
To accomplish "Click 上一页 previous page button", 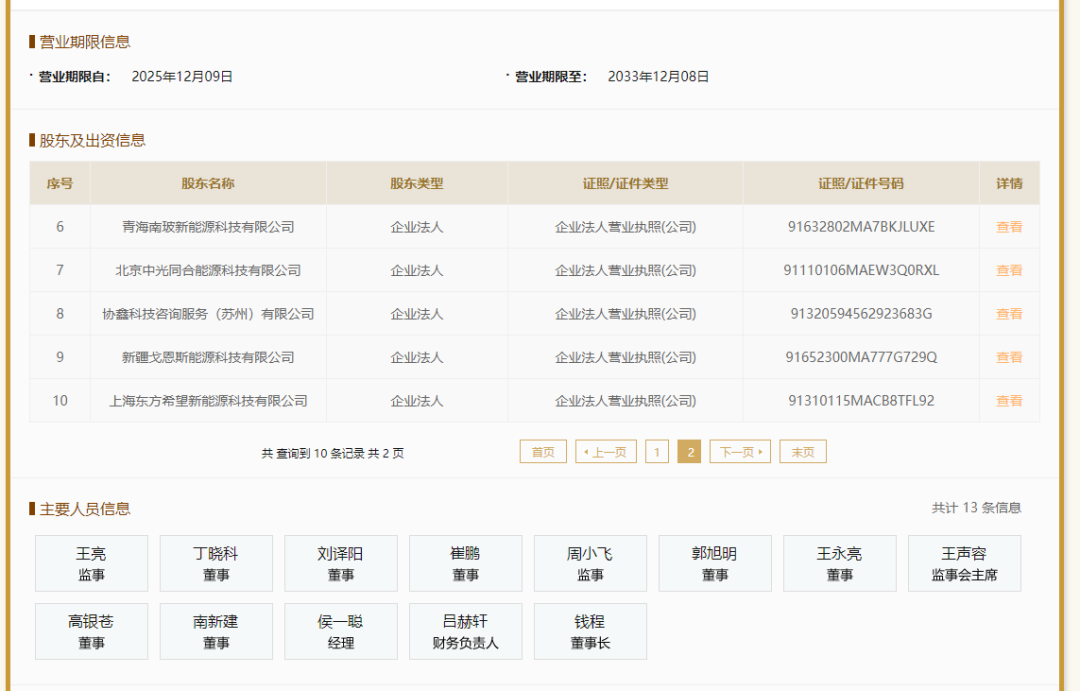I will point(605,452).
